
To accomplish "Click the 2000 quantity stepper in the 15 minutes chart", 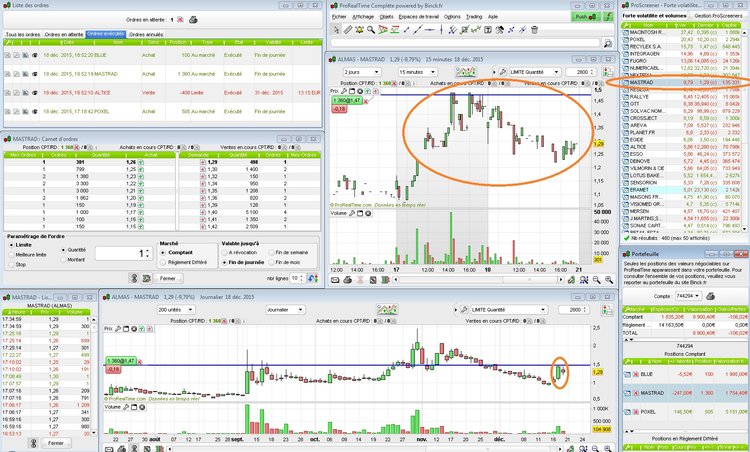I will [593, 72].
